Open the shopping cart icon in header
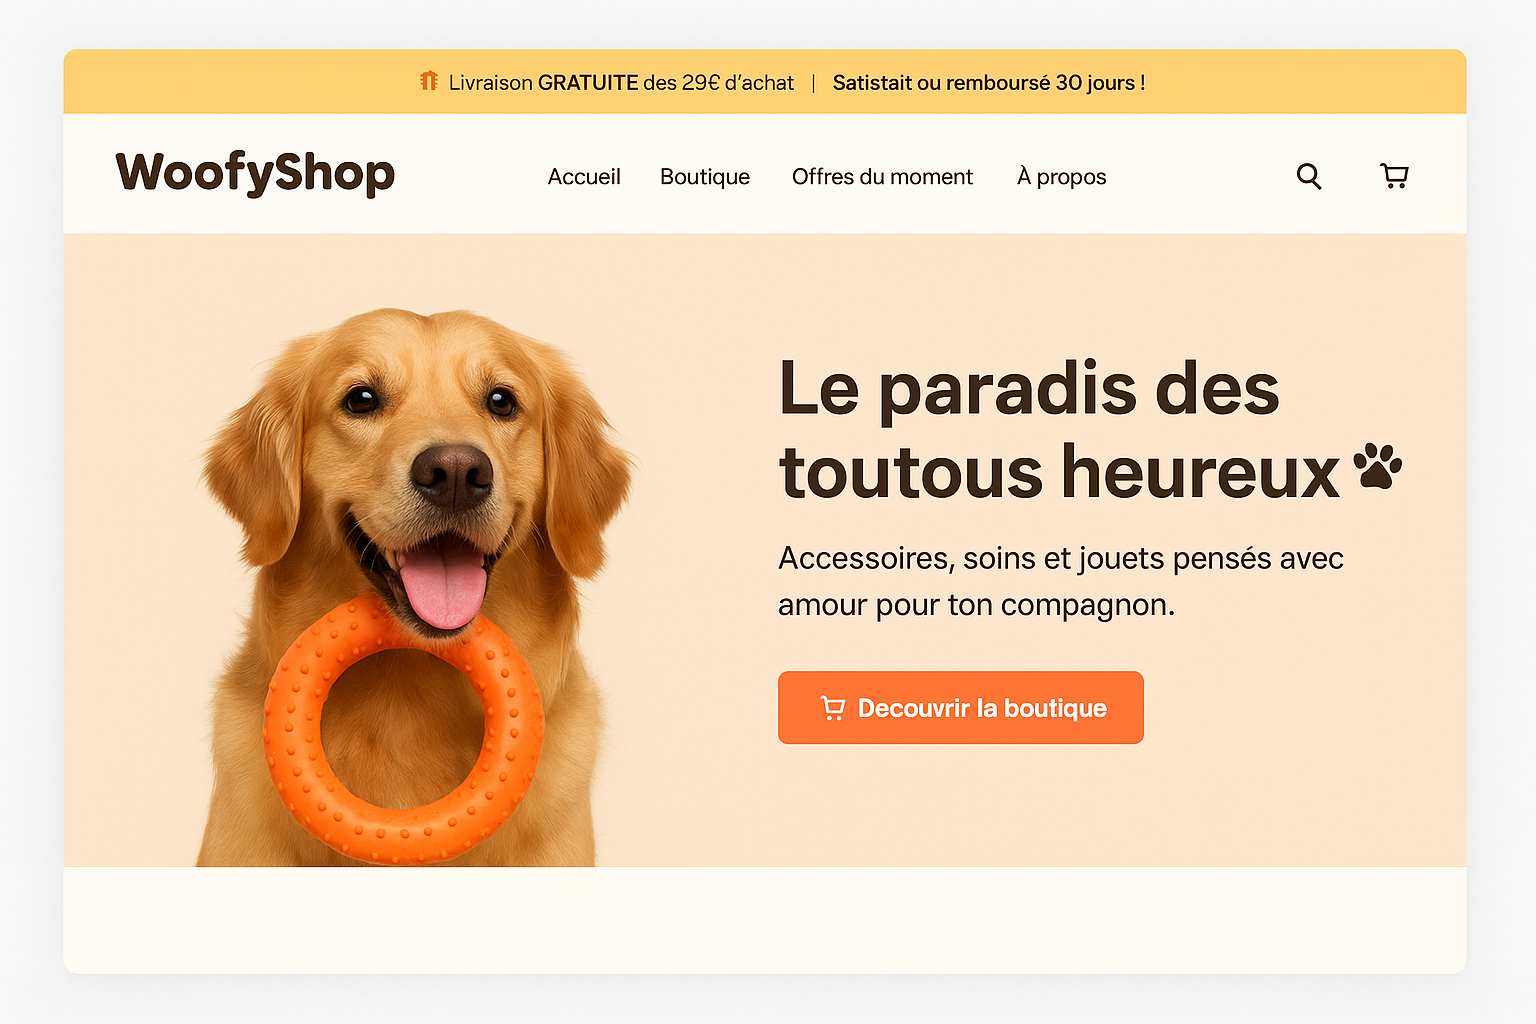1536x1024 pixels. click(x=1394, y=176)
